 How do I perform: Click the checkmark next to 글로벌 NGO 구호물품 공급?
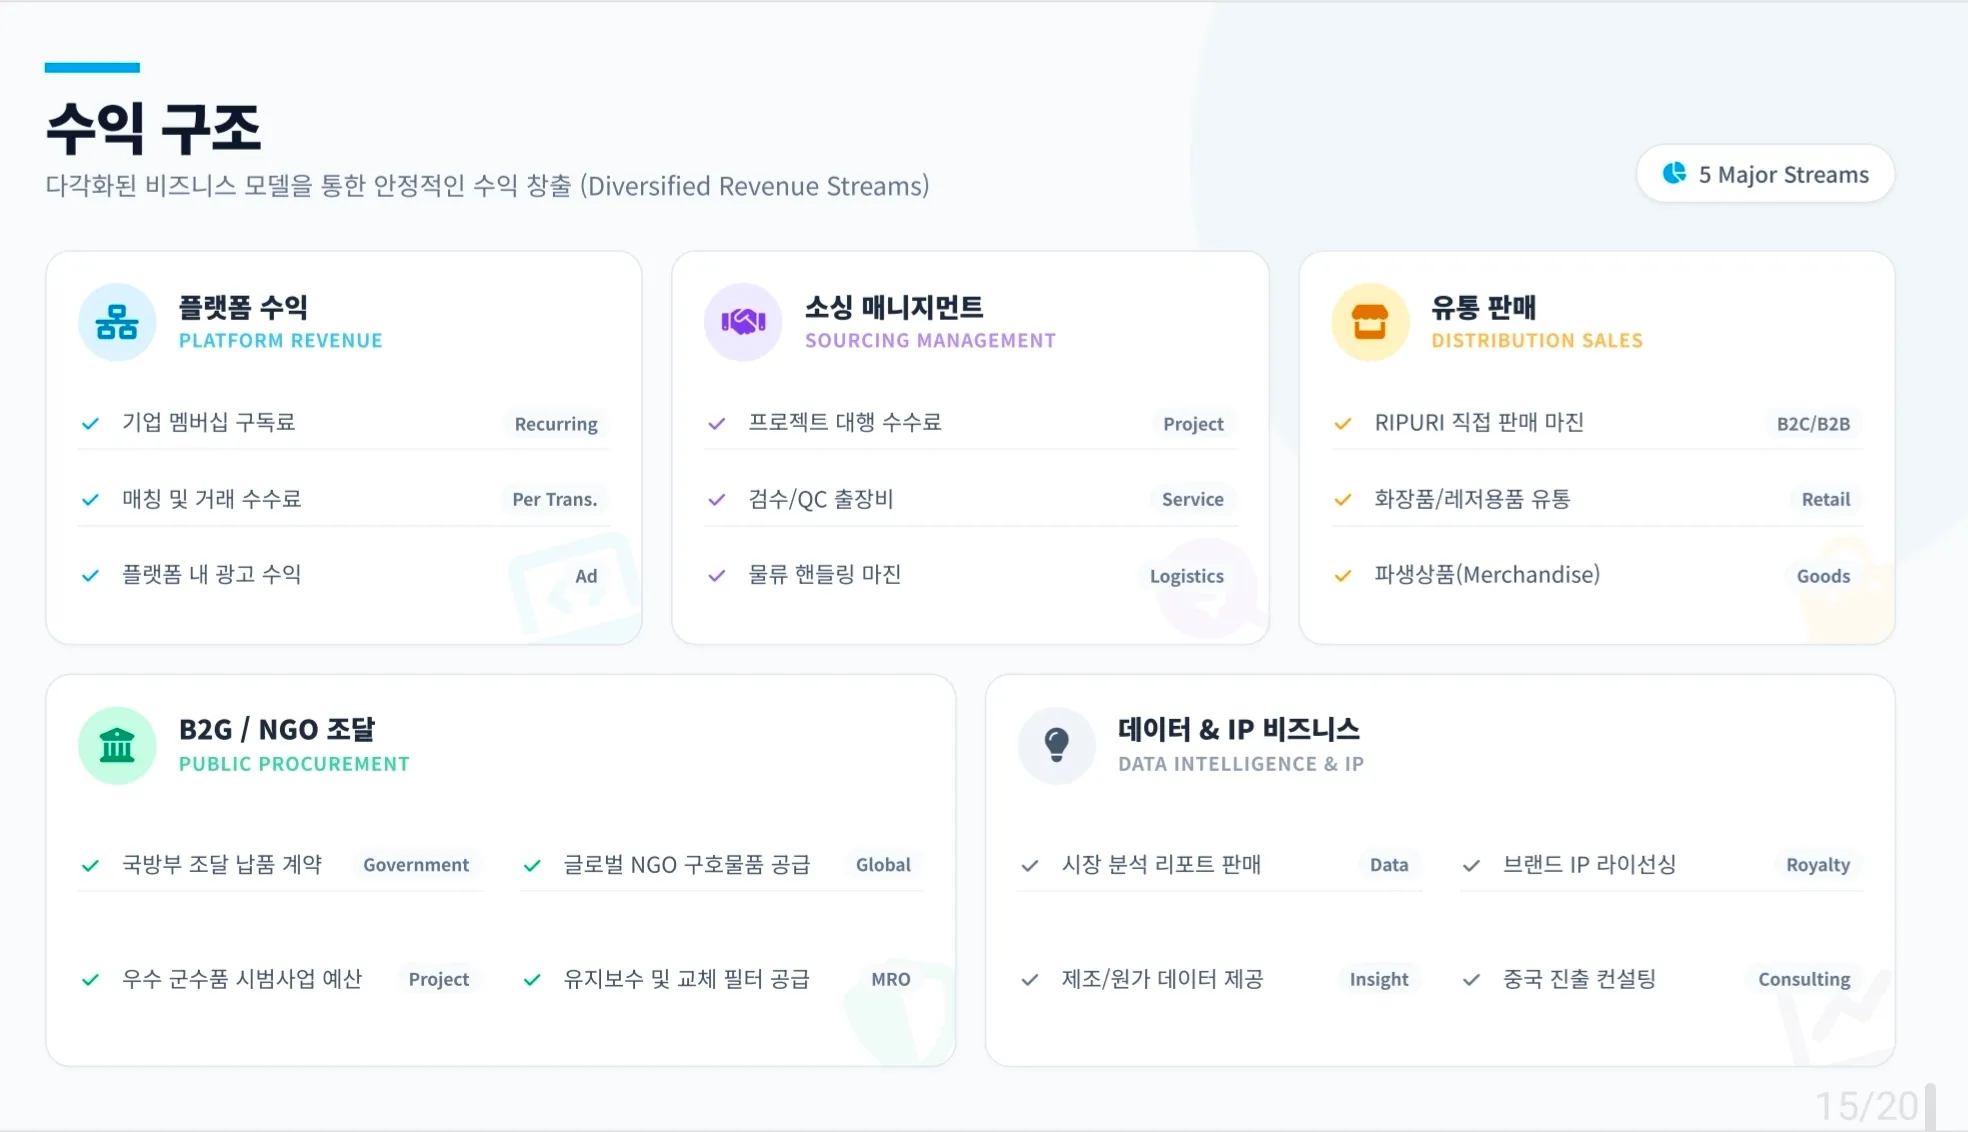pos(532,866)
